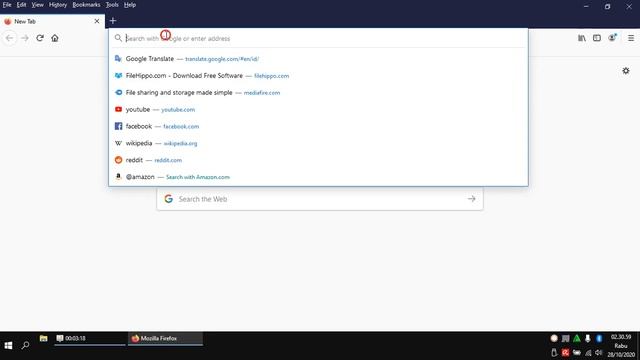Viewport: 640px width, 360px height.
Task: Open the Tools menu
Action: coord(112,5)
